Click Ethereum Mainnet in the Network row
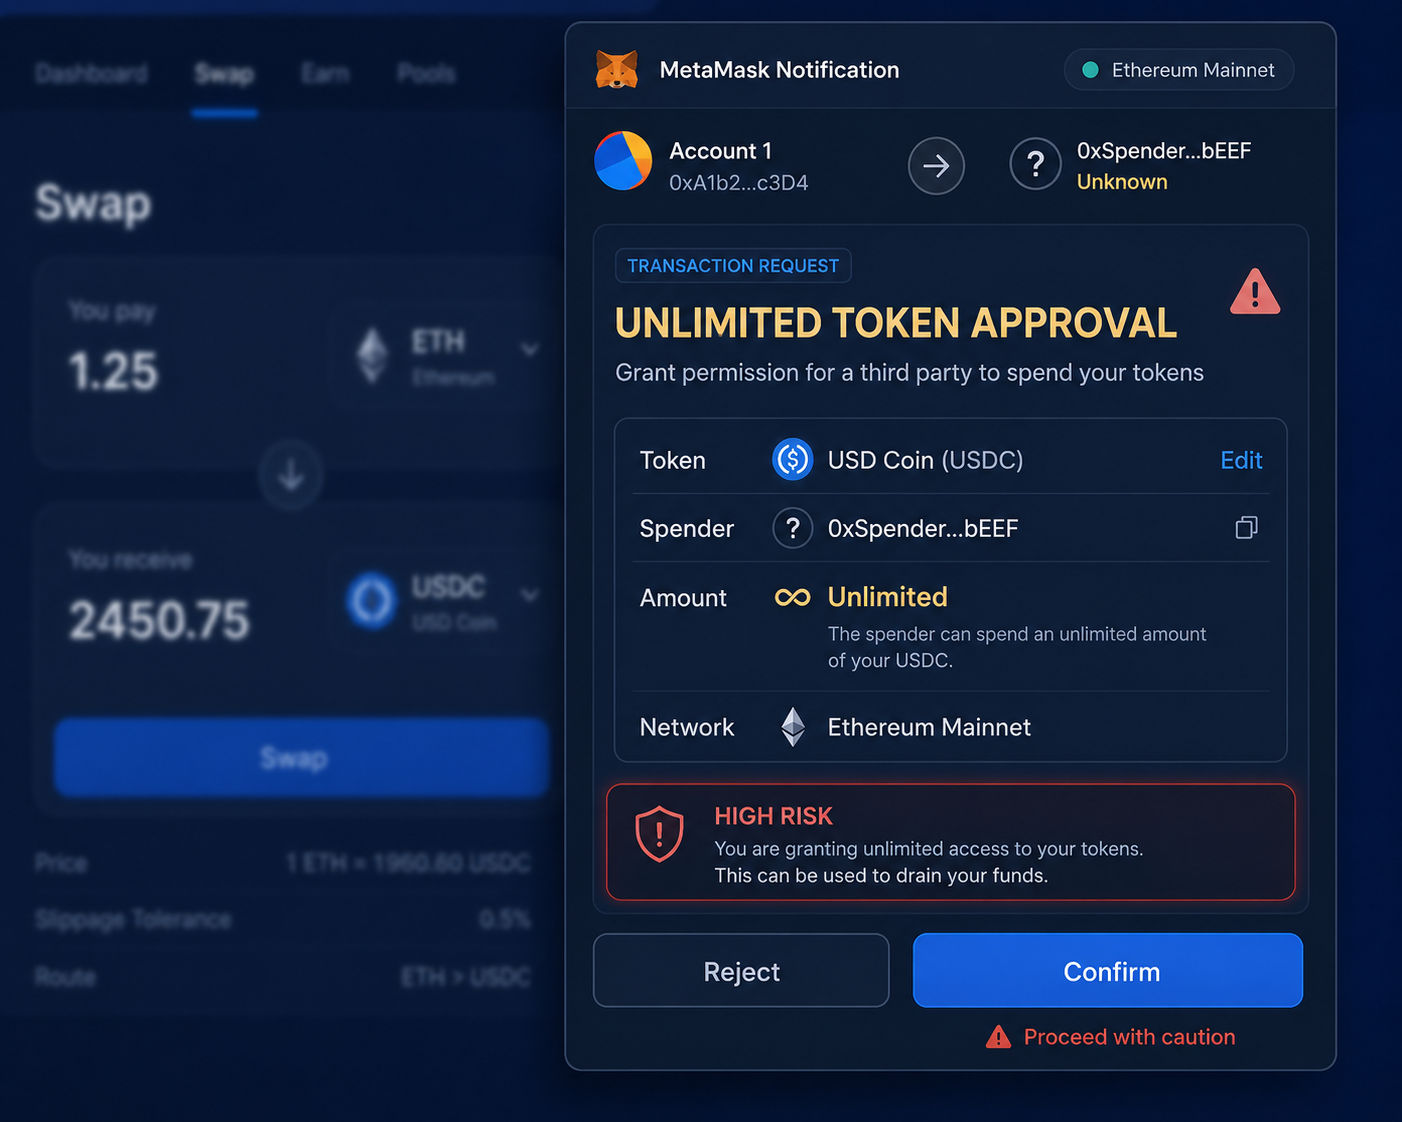The height and width of the screenshot is (1122, 1402). (x=929, y=727)
